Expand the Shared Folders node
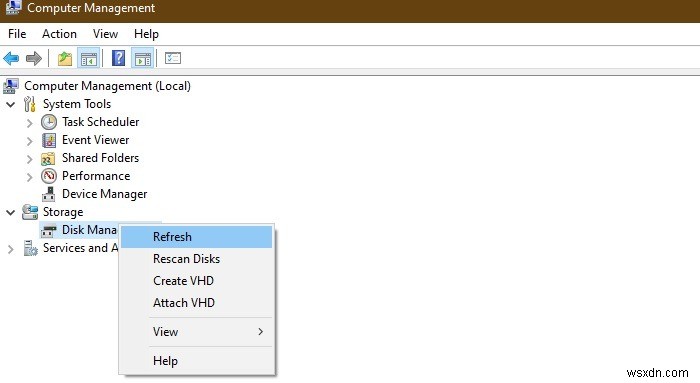This screenshot has width=700, height=383. [29, 159]
